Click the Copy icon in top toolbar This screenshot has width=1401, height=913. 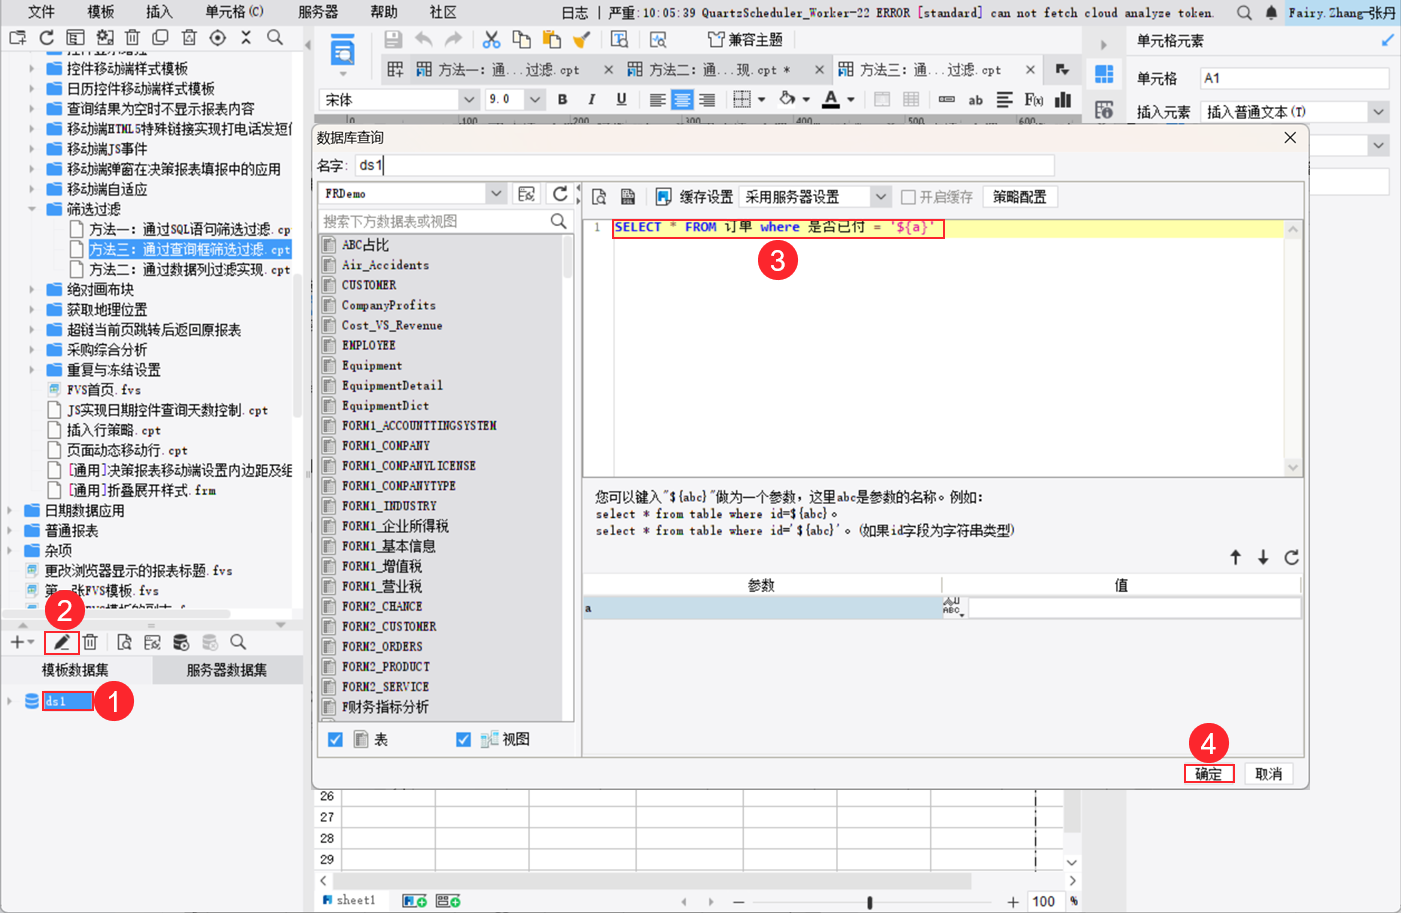(521, 39)
